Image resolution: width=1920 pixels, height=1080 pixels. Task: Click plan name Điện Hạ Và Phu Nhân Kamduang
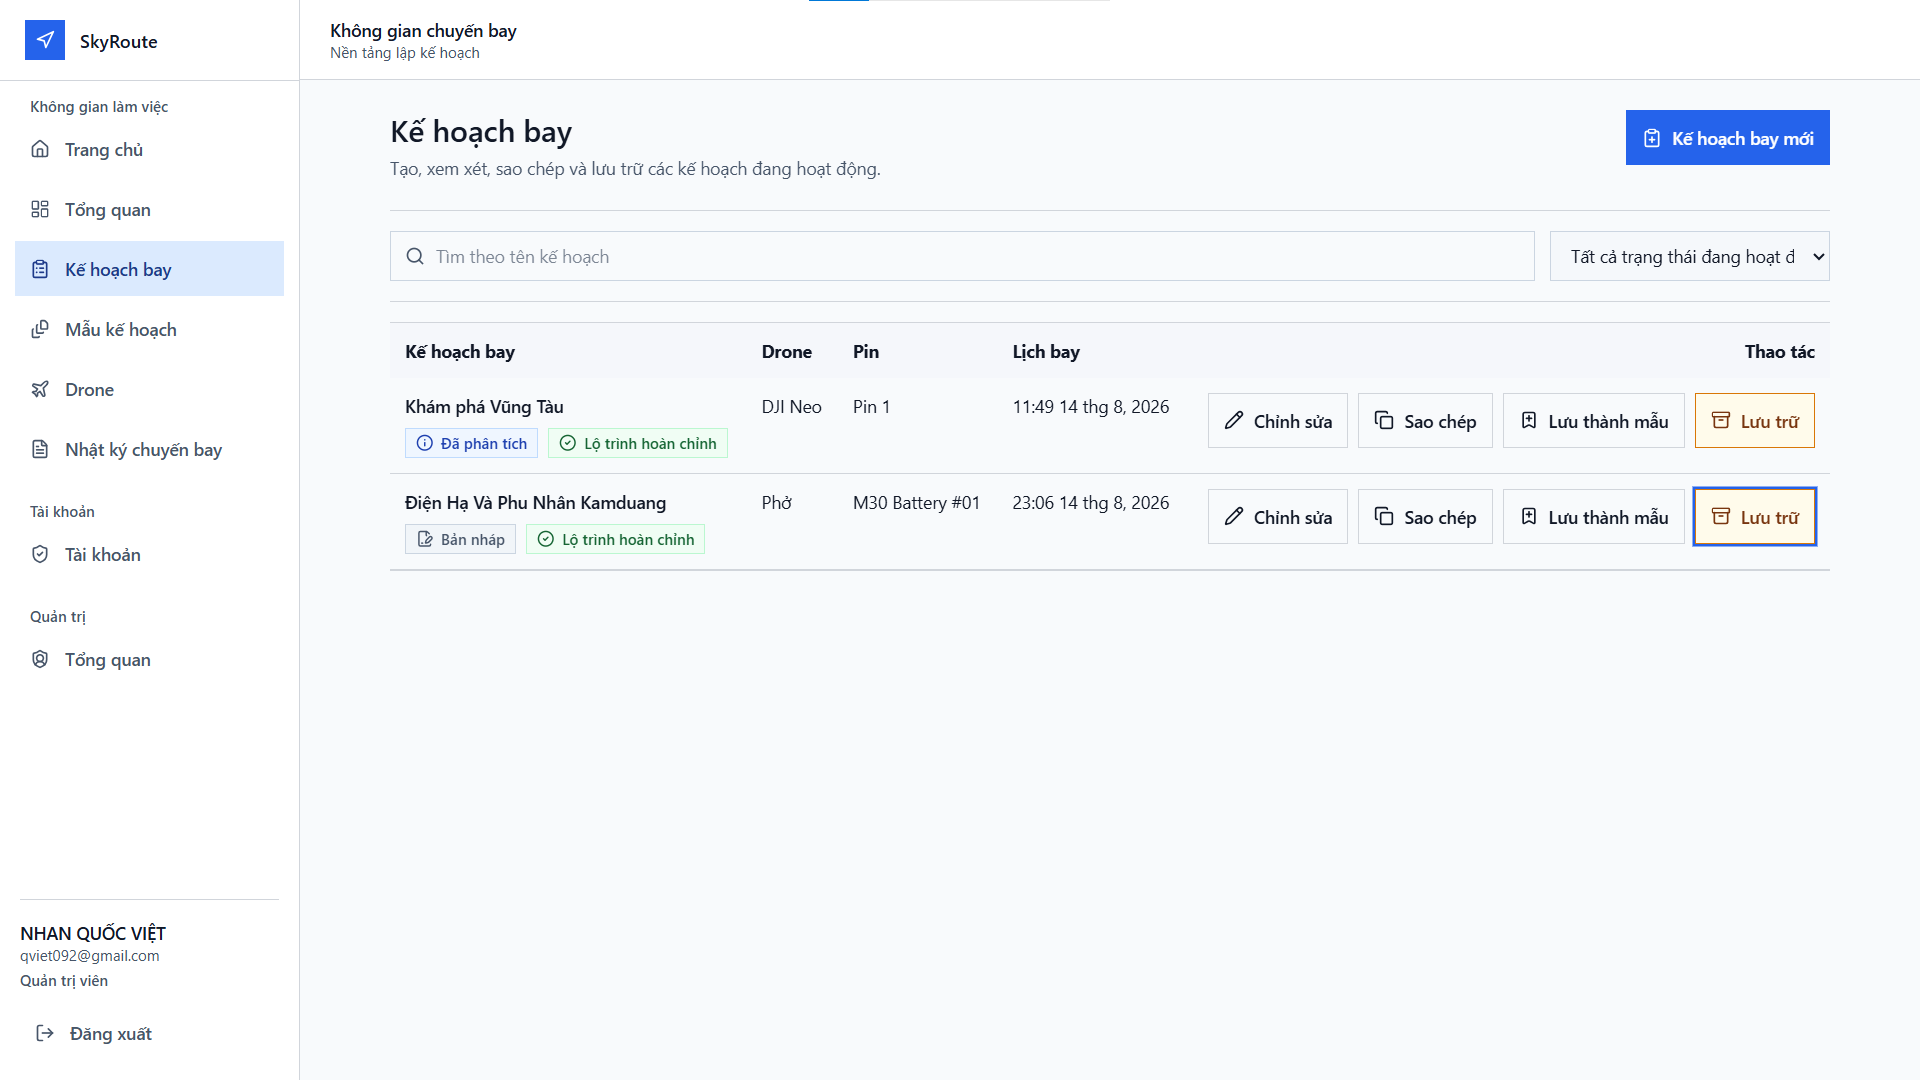(535, 502)
